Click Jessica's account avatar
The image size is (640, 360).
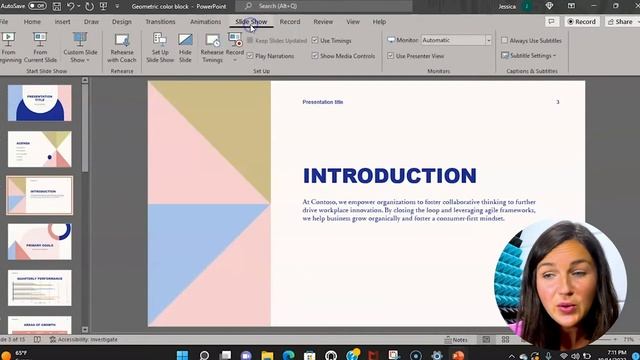coord(527,6)
